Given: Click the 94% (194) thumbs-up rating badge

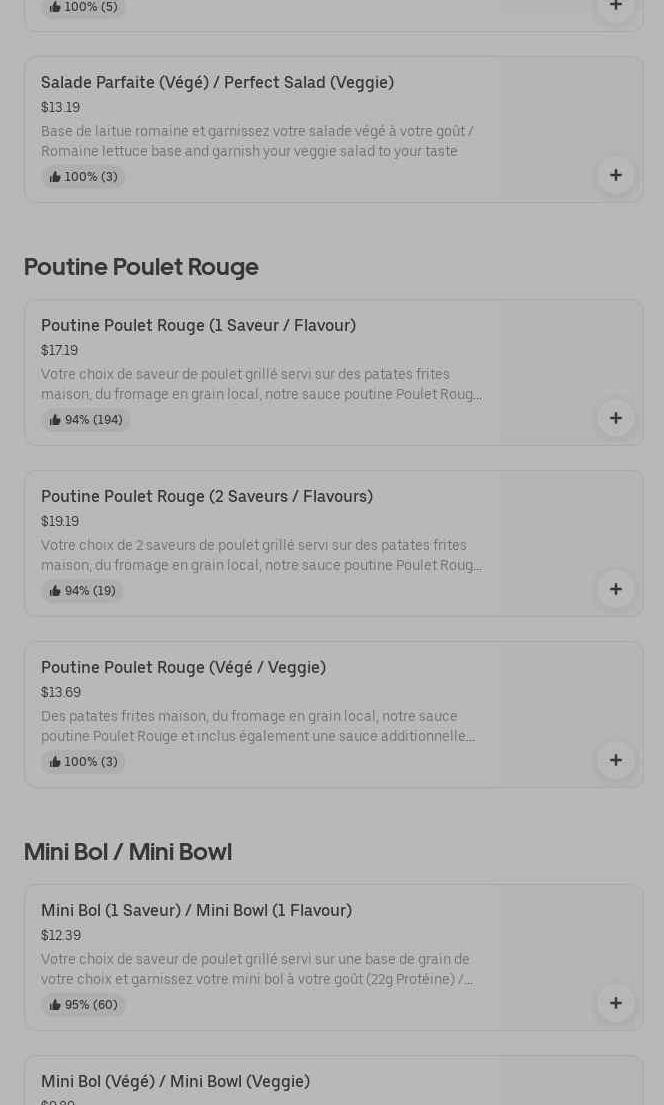Looking at the screenshot, I should [x=86, y=420].
